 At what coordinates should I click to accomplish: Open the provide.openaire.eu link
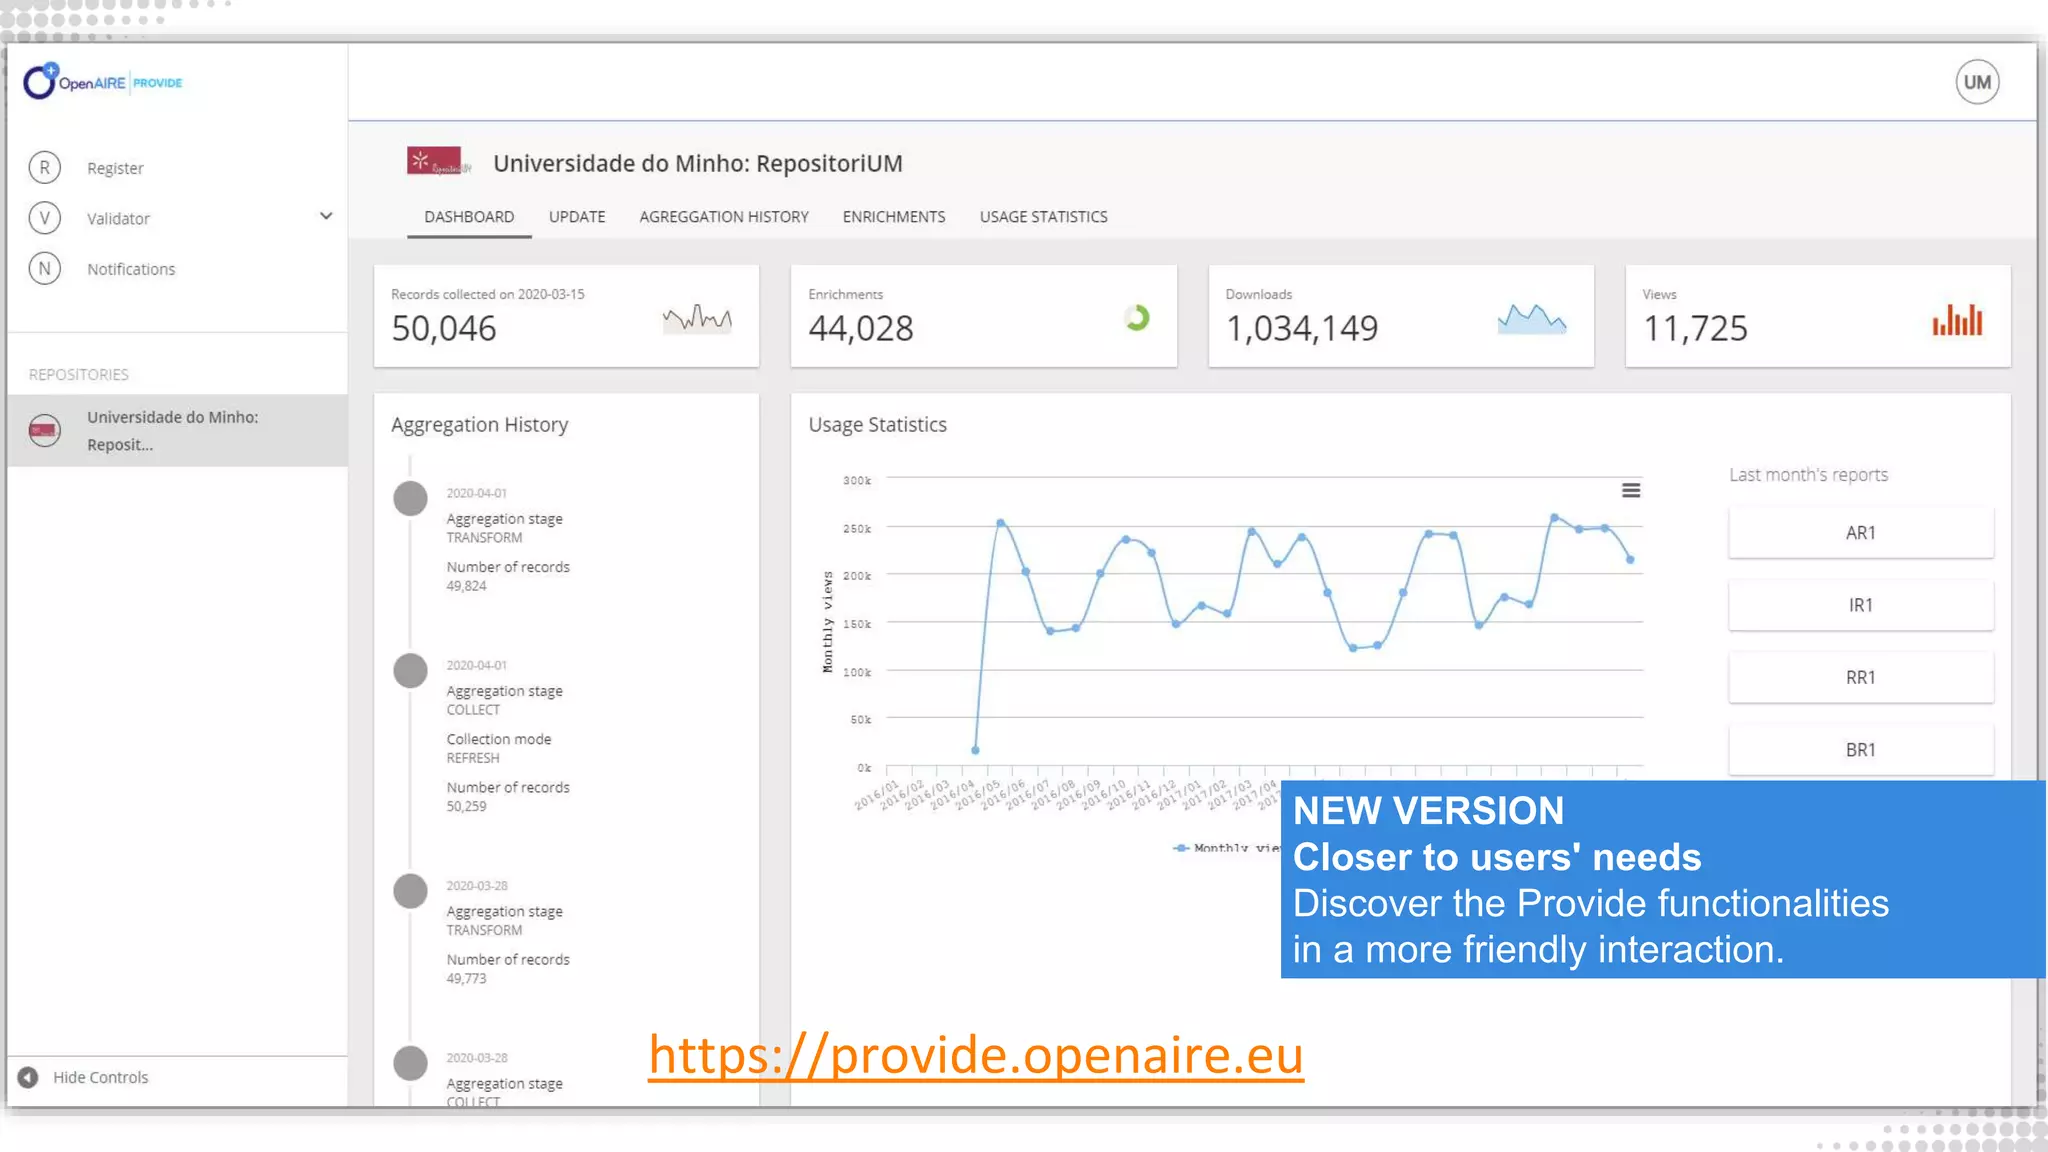pos(975,1055)
